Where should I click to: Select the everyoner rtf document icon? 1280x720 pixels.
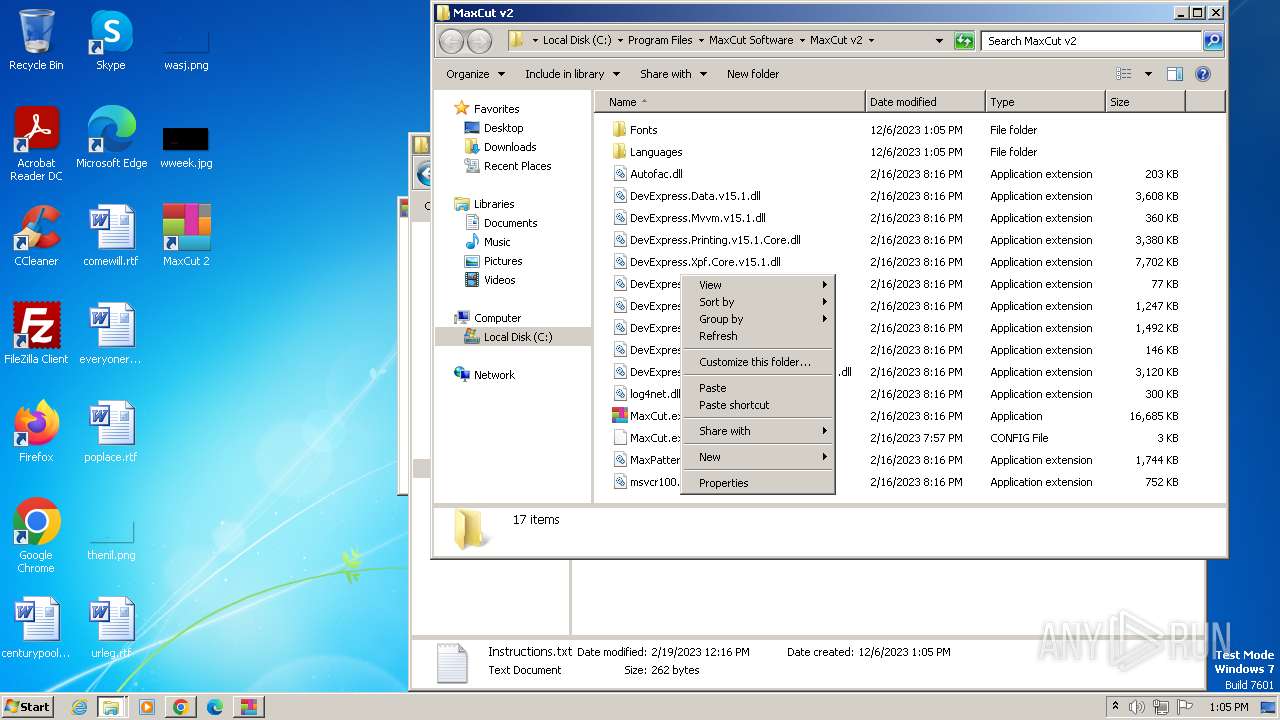coord(111,334)
